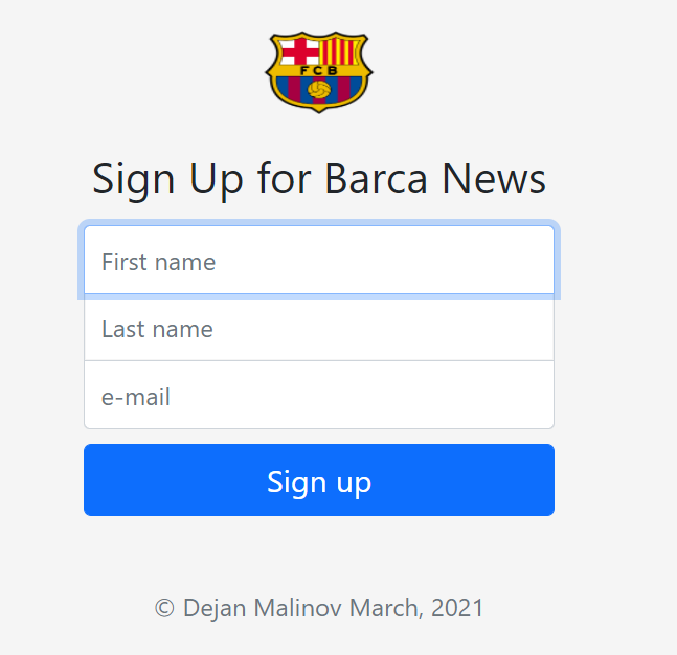The height and width of the screenshot is (655, 677).
Task: Select the Last name input field
Action: 320,327
